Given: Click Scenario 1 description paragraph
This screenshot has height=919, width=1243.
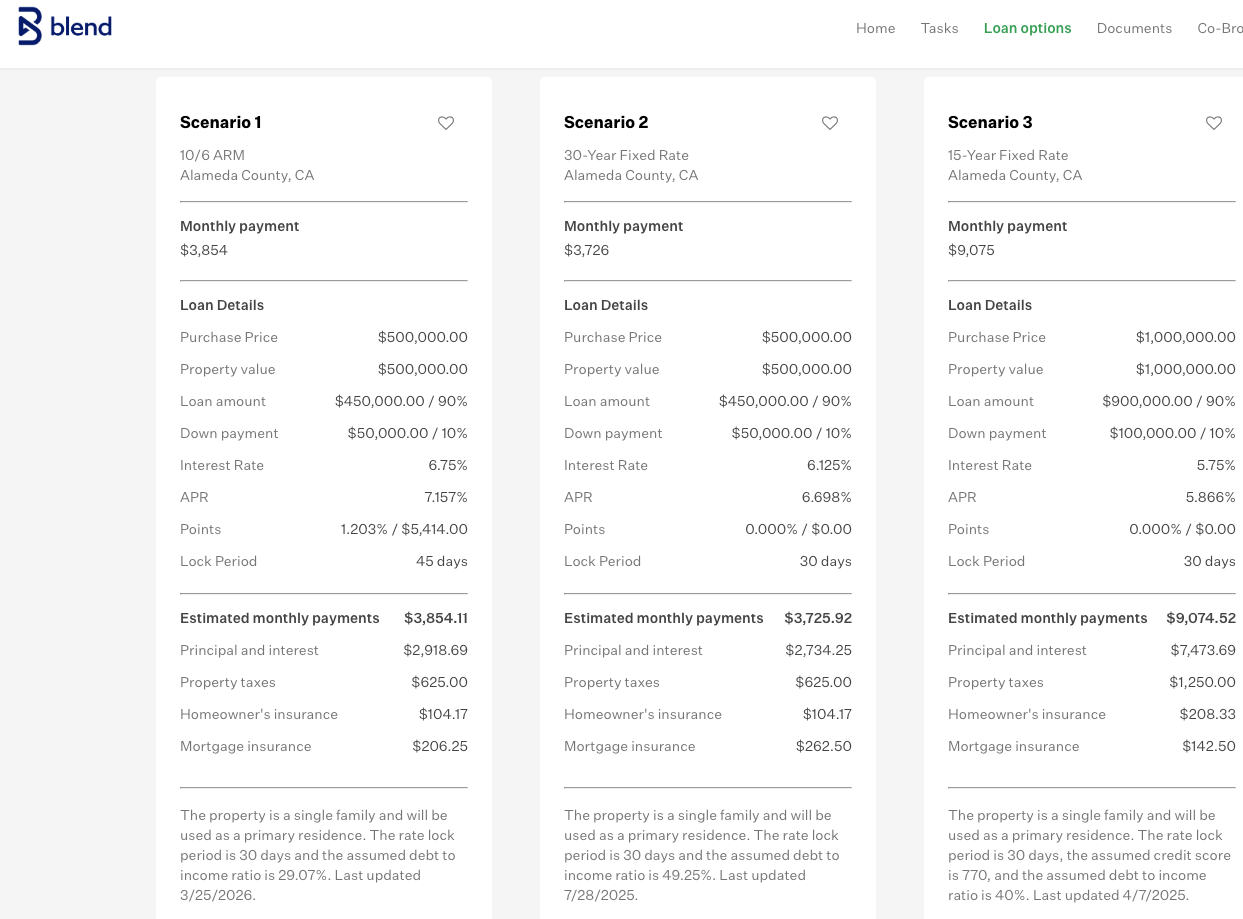Looking at the screenshot, I should pyautogui.click(x=318, y=855).
